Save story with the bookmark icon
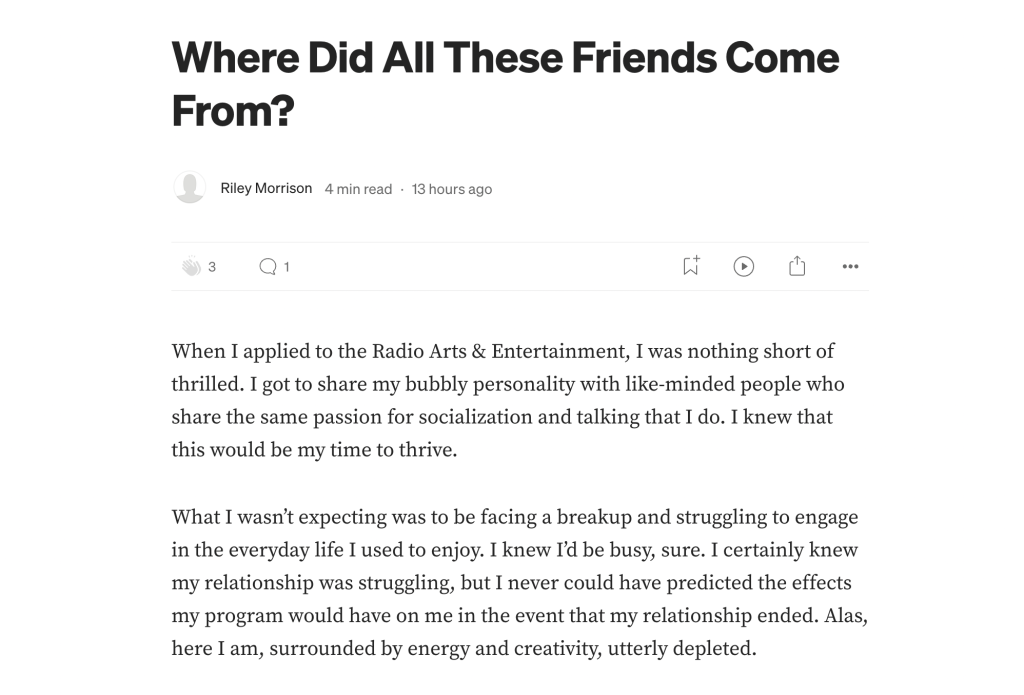The image size is (1024, 695). tap(690, 266)
